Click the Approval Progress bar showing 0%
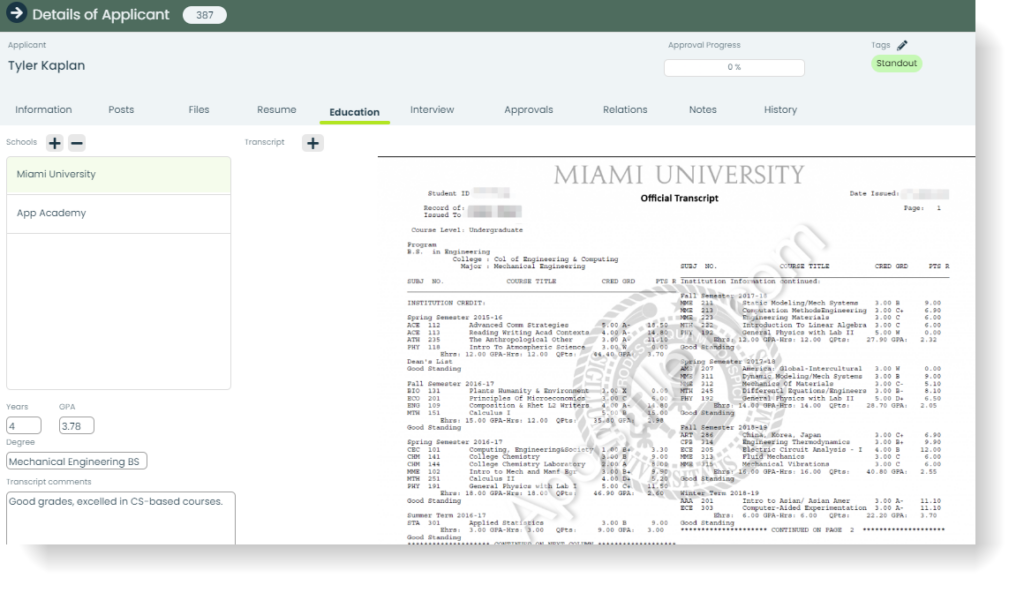Screen dimensions: 1024x593 pyautogui.click(x=734, y=67)
